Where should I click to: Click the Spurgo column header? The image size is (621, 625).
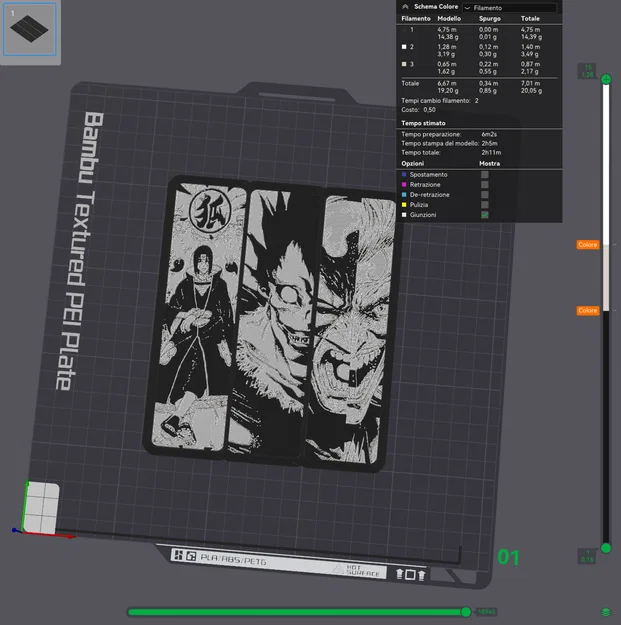point(490,18)
